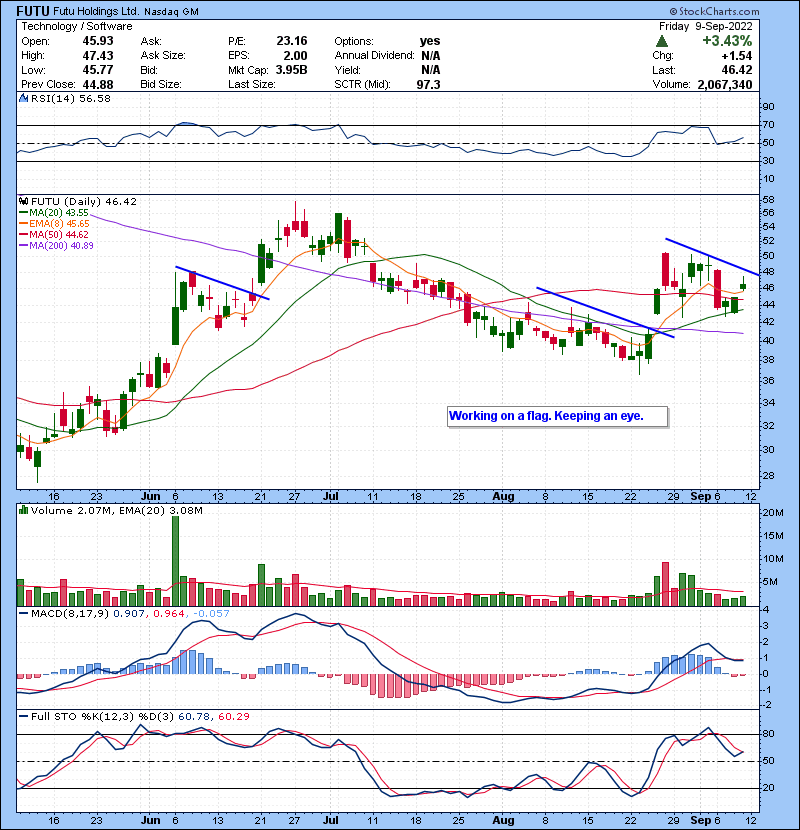
Task: Select the P/E value 23.16
Action: (292, 41)
